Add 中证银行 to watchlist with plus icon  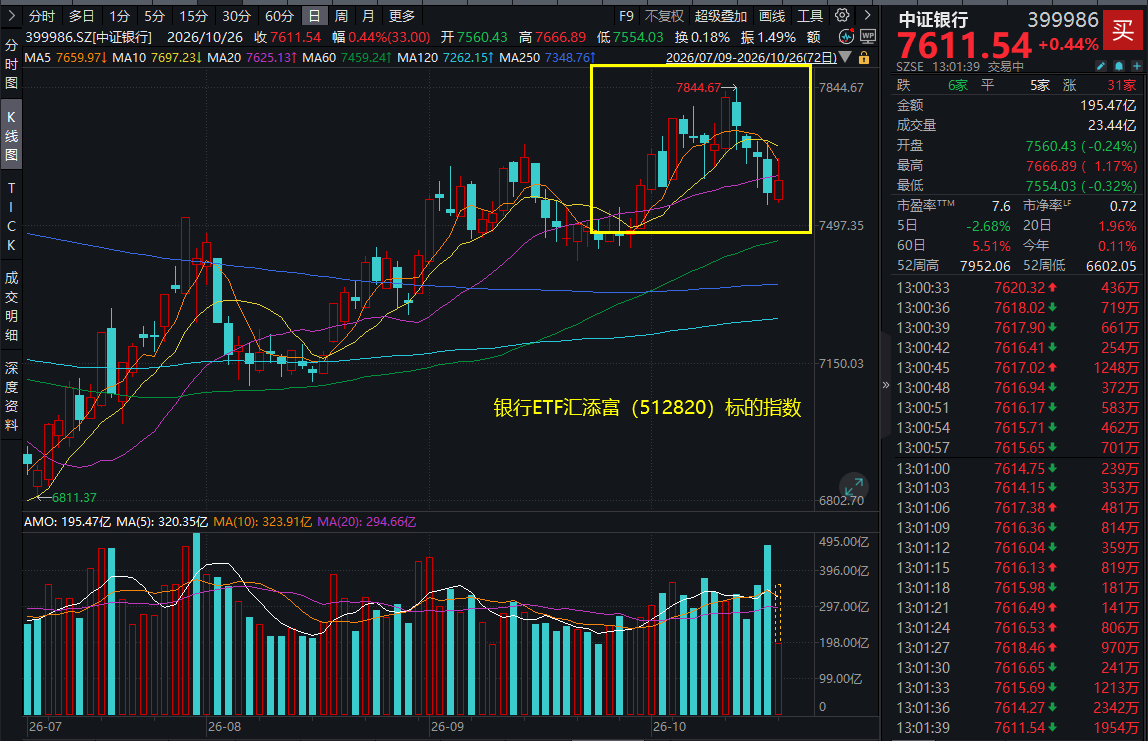pos(1136,67)
